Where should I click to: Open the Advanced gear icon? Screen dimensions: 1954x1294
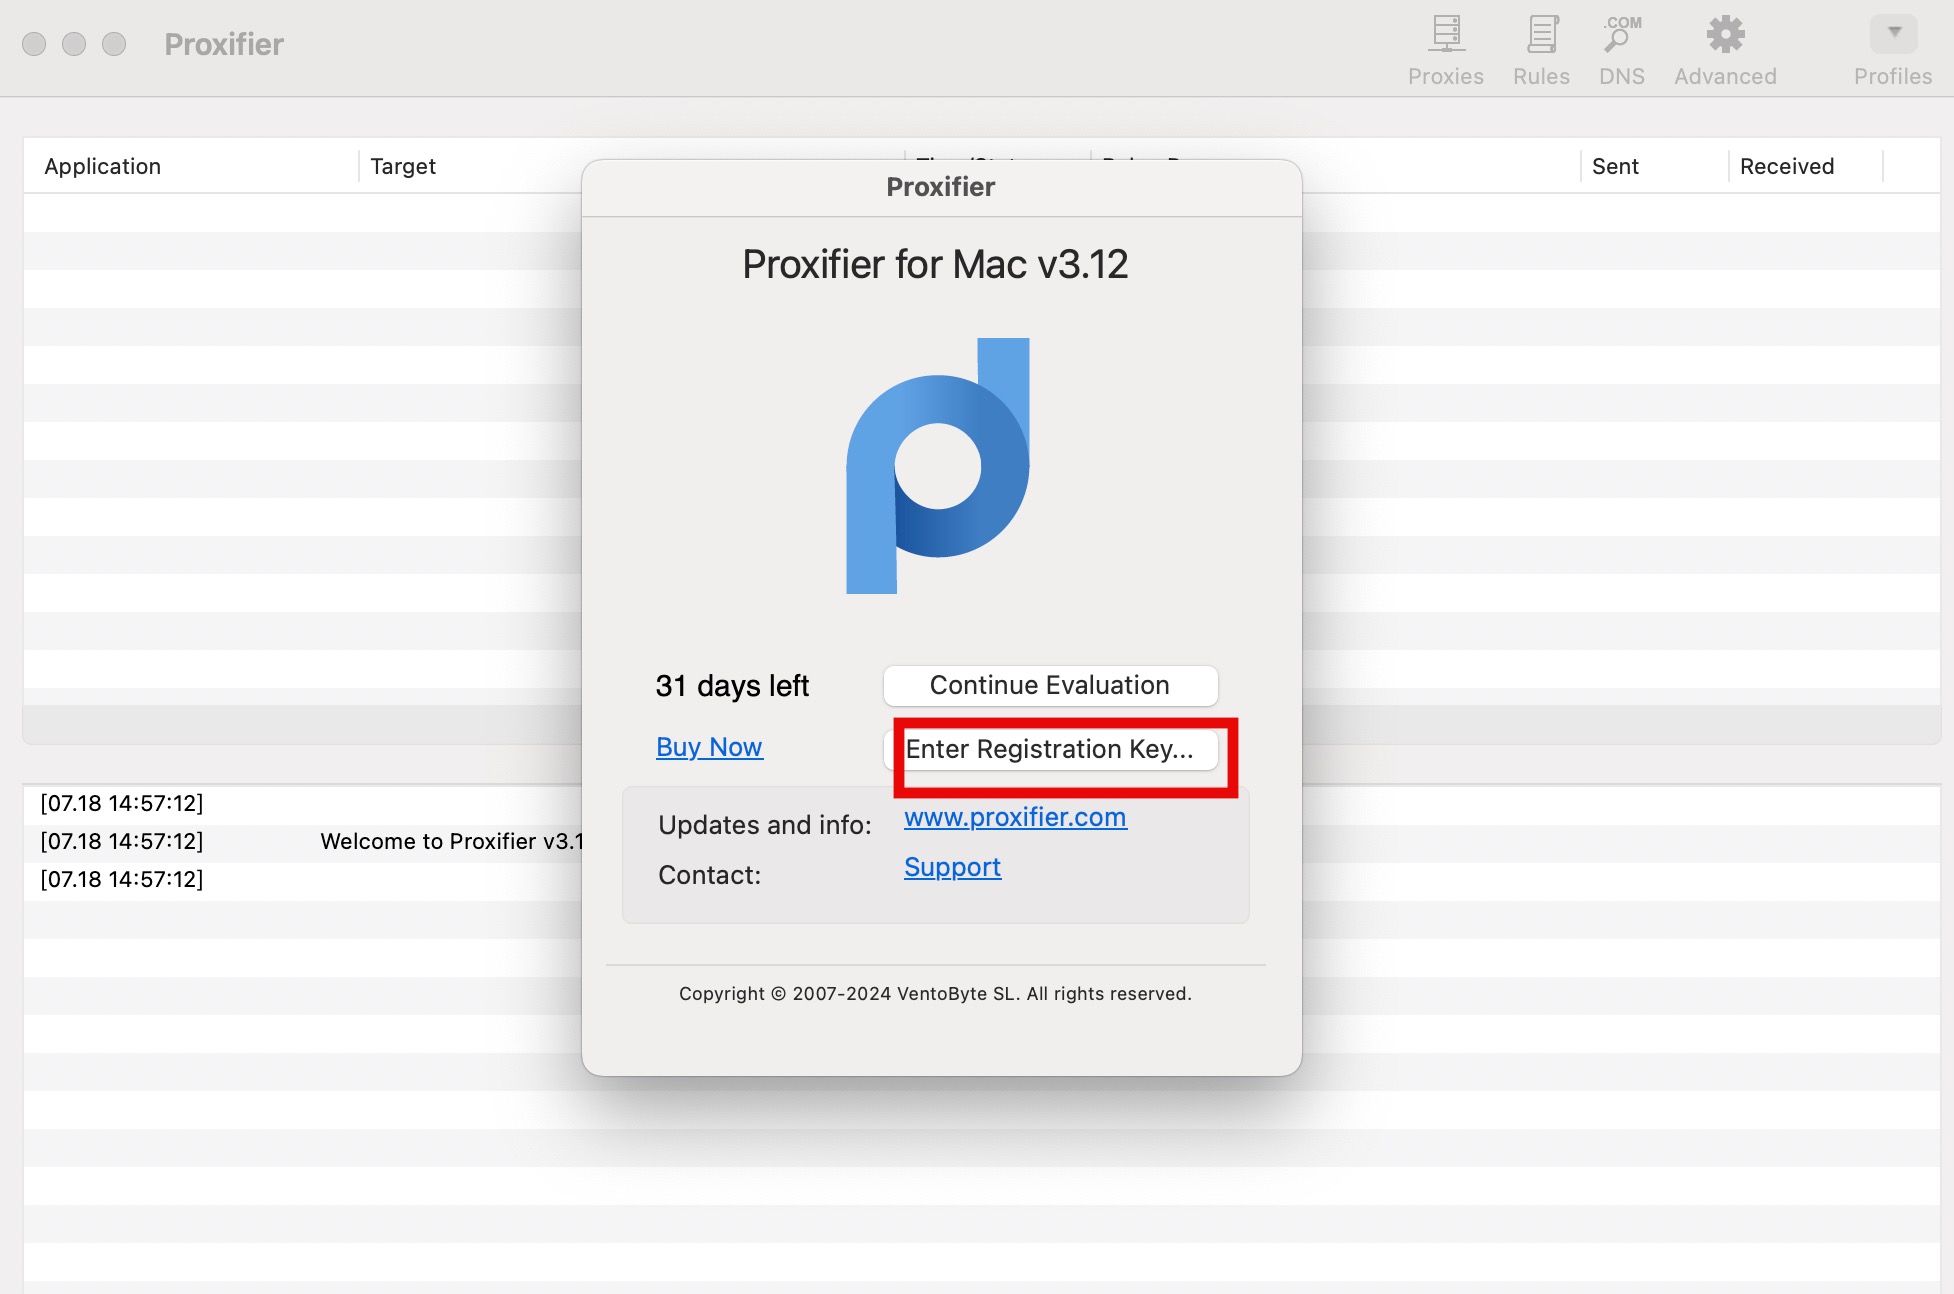pos(1725,36)
